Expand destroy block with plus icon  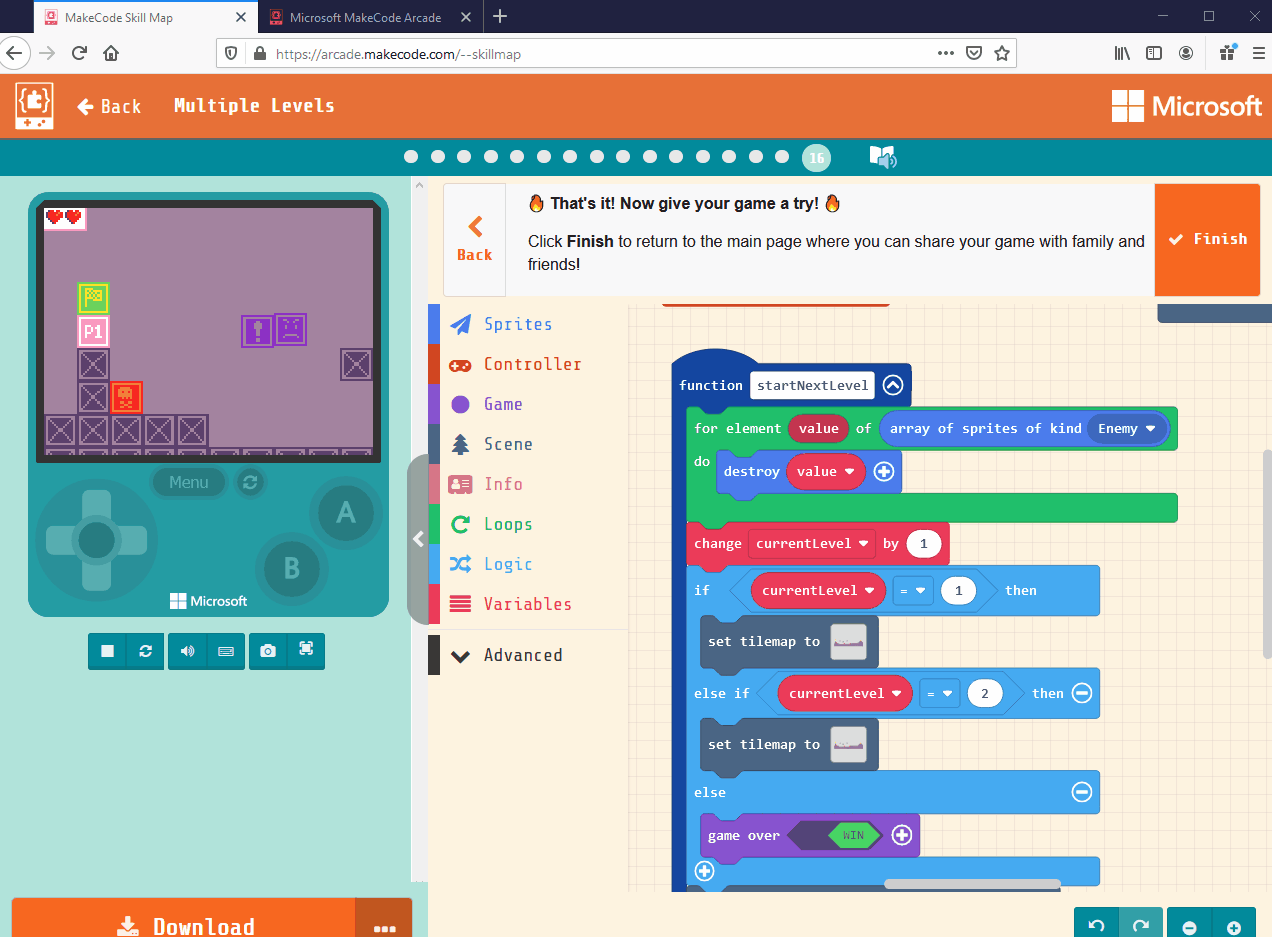coord(884,471)
